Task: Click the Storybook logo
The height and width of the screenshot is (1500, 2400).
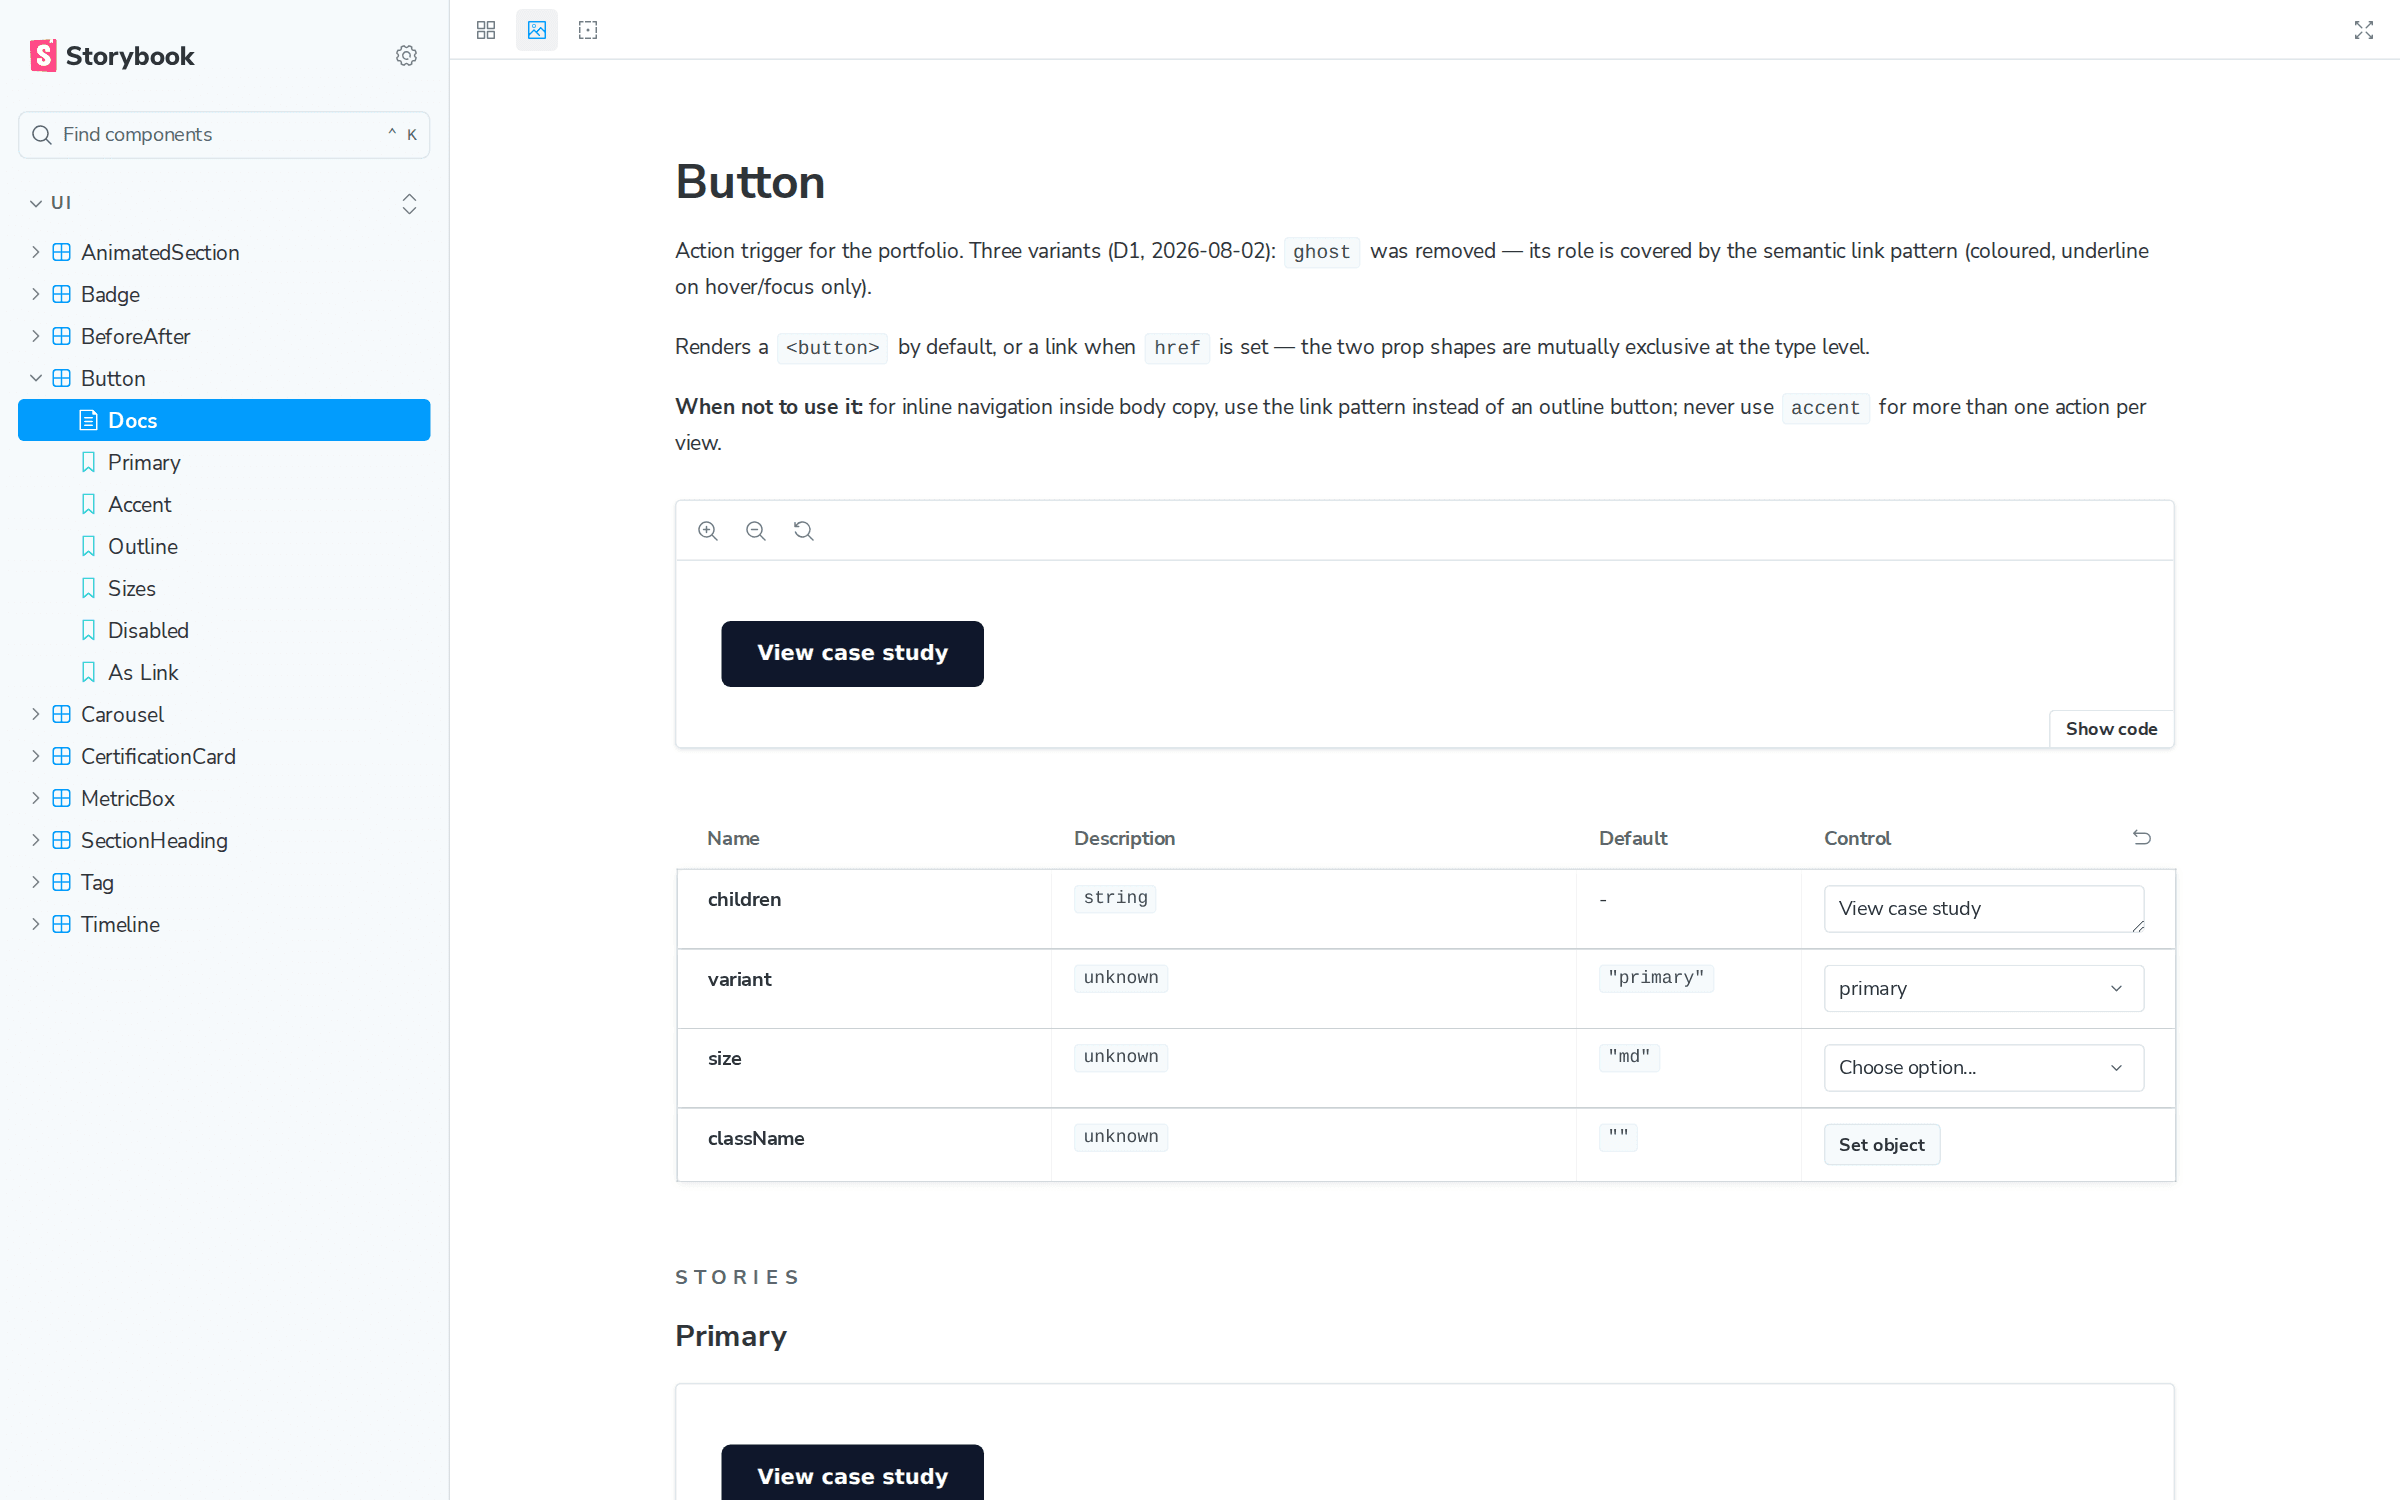Action: tap(112, 56)
